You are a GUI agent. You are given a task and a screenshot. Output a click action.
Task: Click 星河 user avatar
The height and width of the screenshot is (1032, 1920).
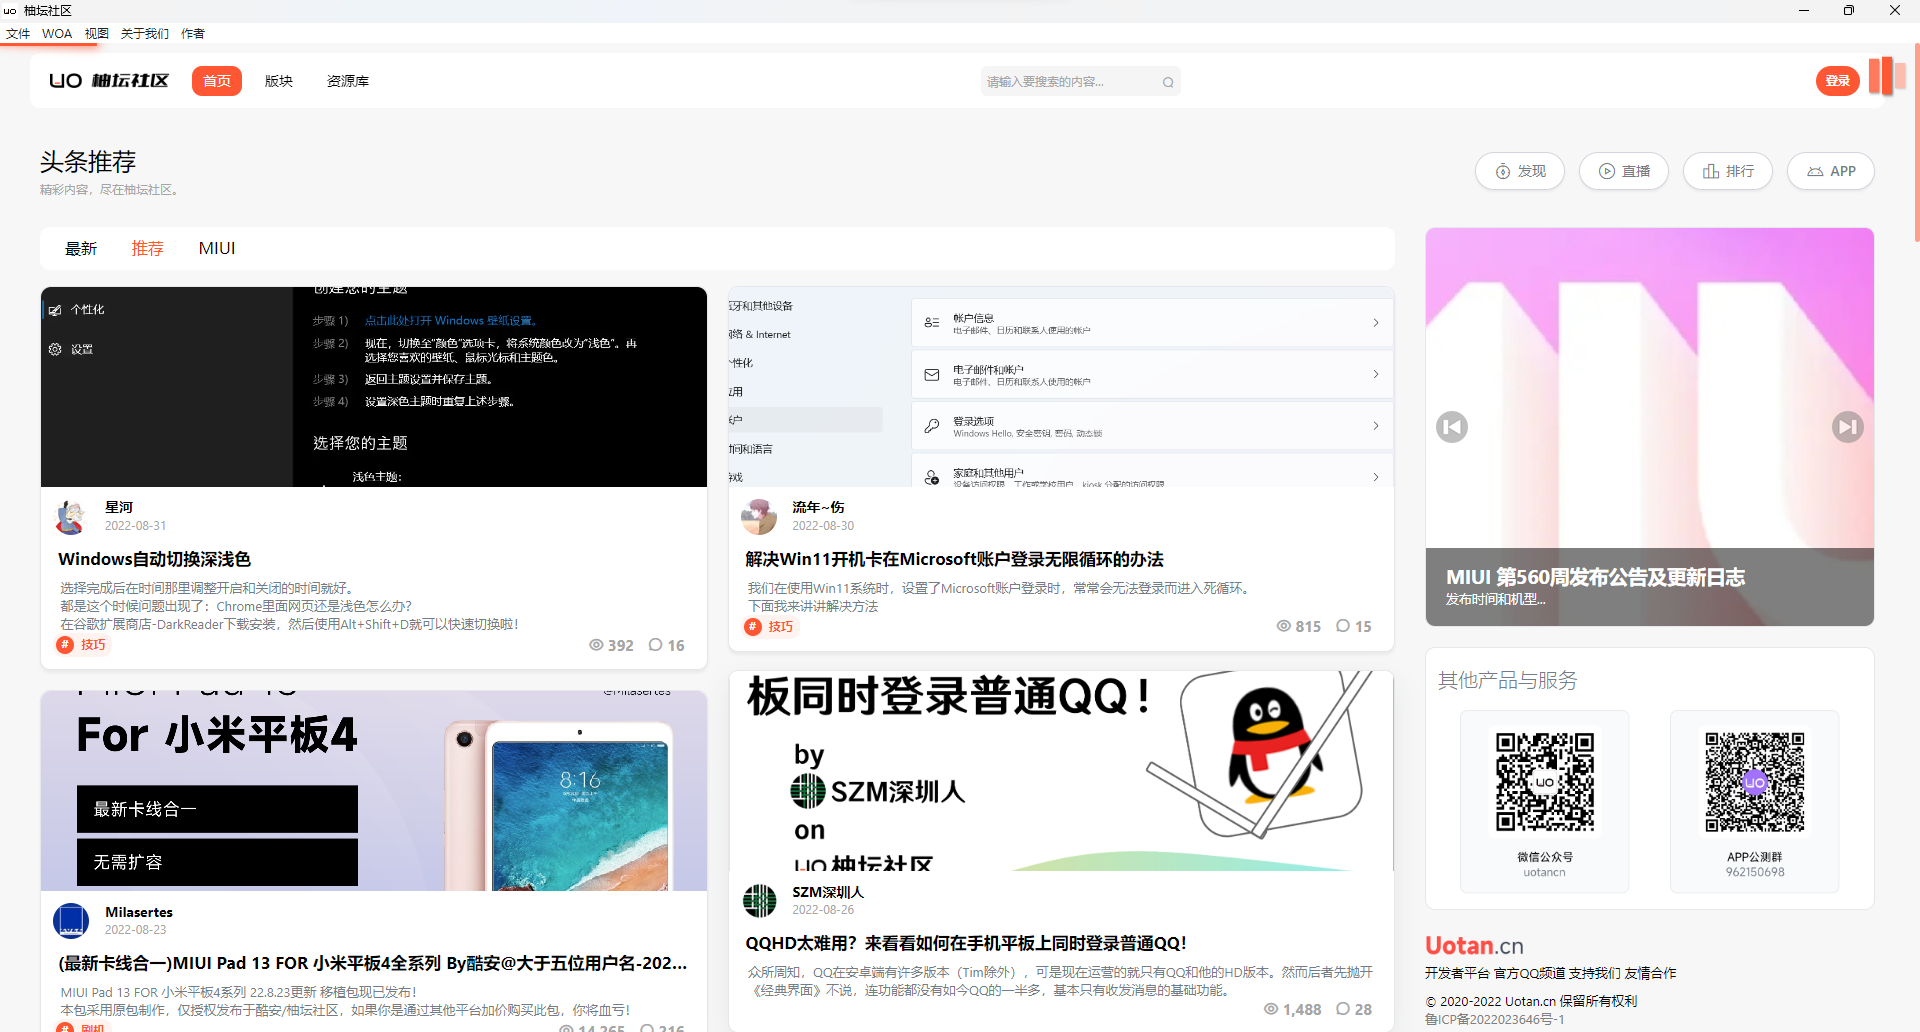click(70, 516)
